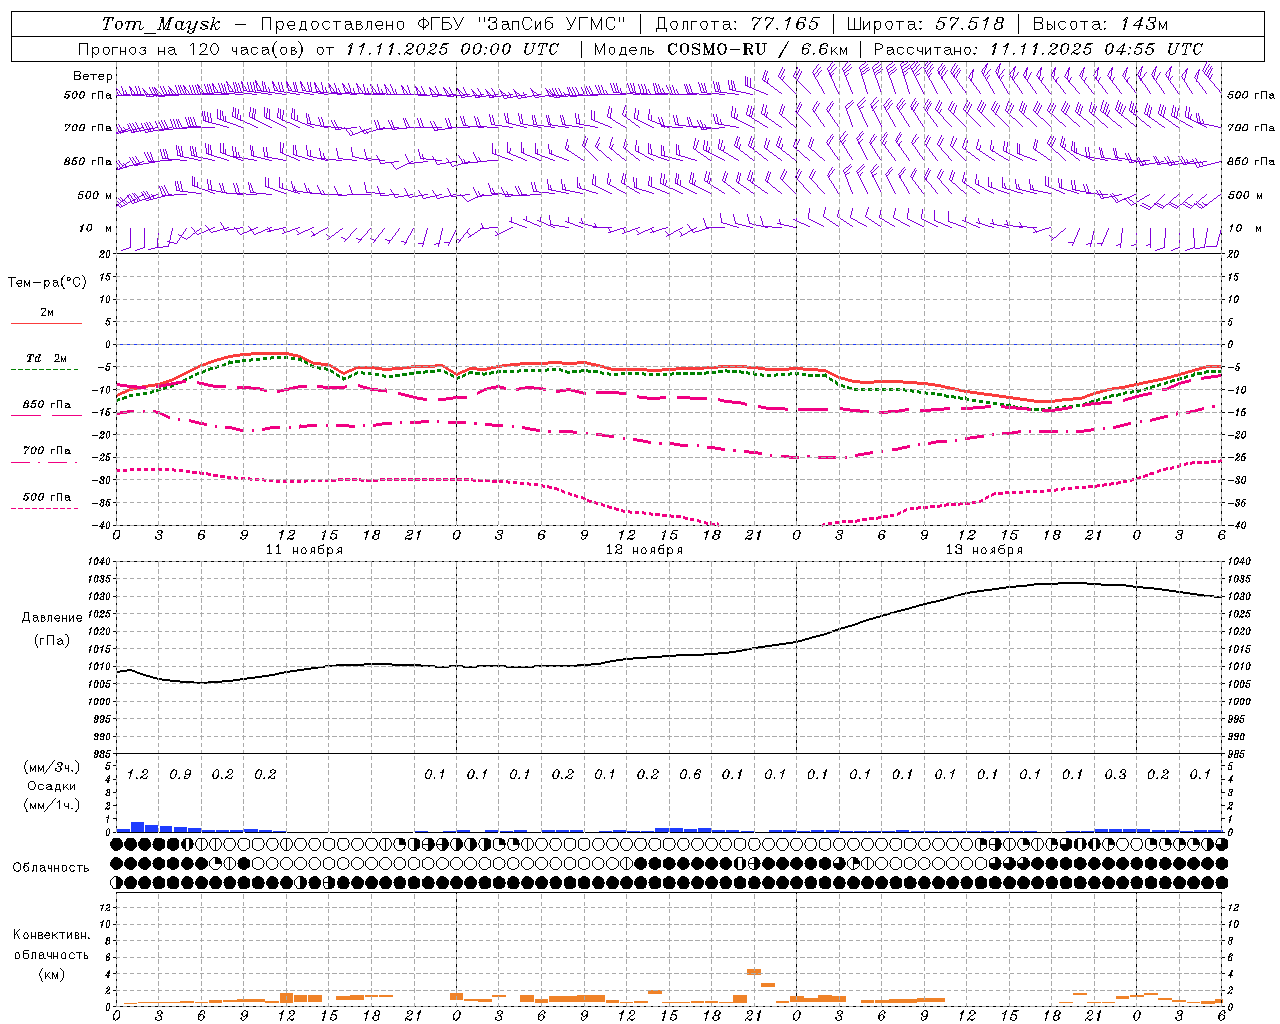Click the precipitation value 0.6
This screenshot has width=1280, height=1024.
tap(690, 774)
